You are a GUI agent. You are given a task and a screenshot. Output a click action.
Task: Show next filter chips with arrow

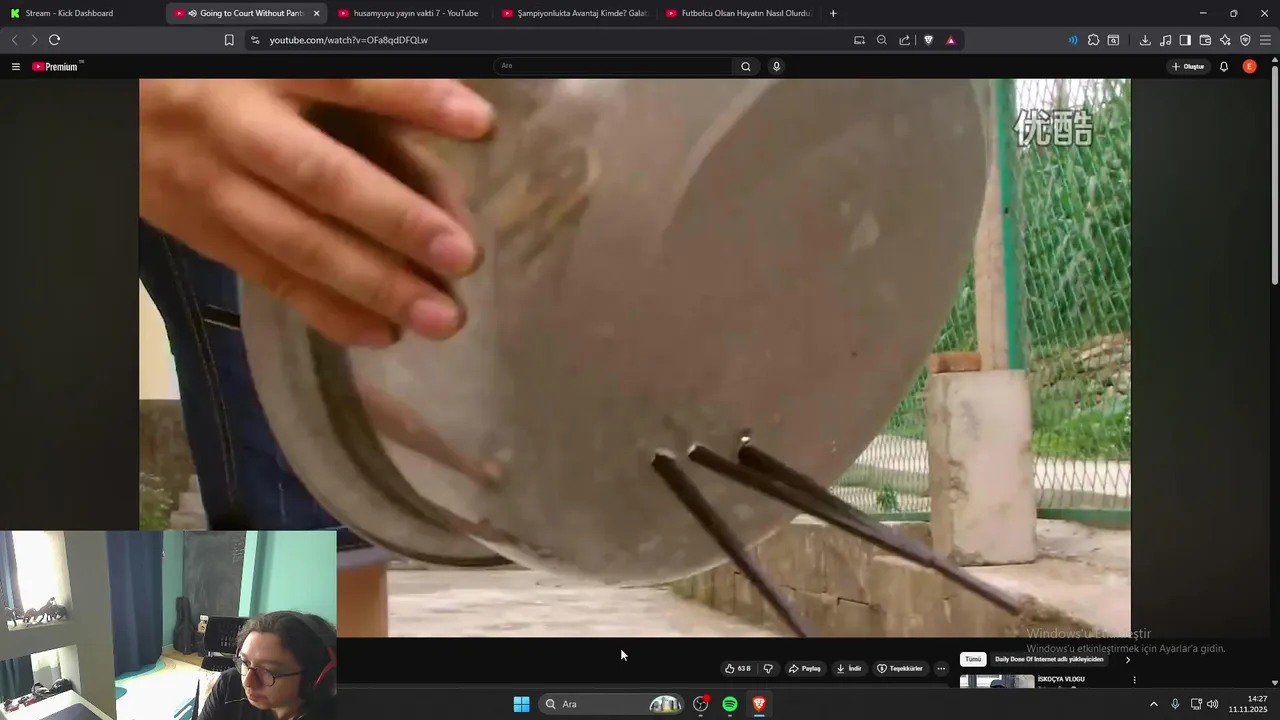tap(1128, 659)
